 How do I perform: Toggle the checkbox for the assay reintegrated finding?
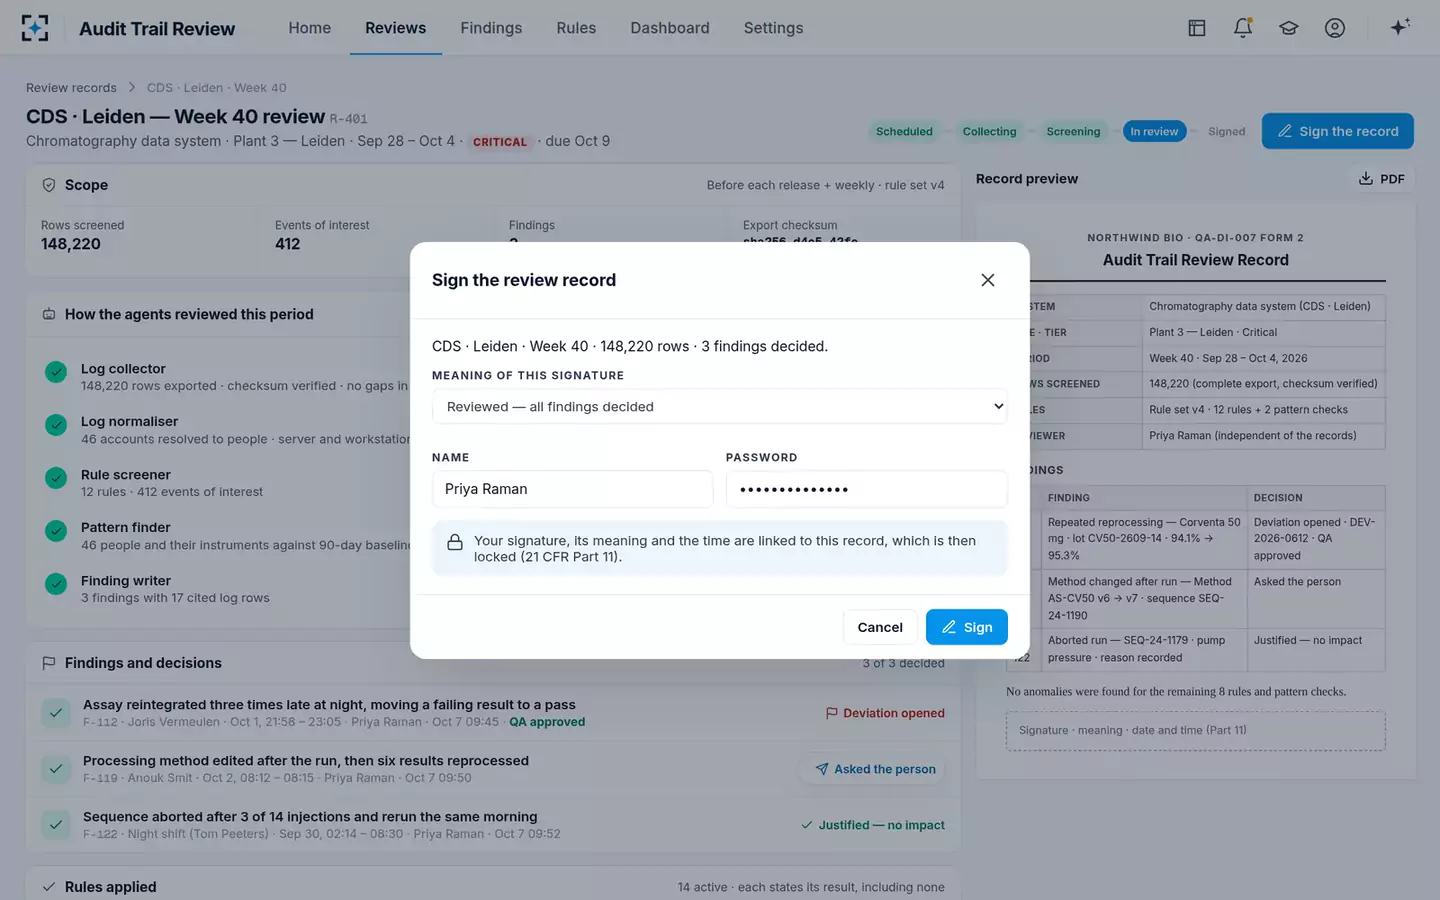[x=56, y=713]
